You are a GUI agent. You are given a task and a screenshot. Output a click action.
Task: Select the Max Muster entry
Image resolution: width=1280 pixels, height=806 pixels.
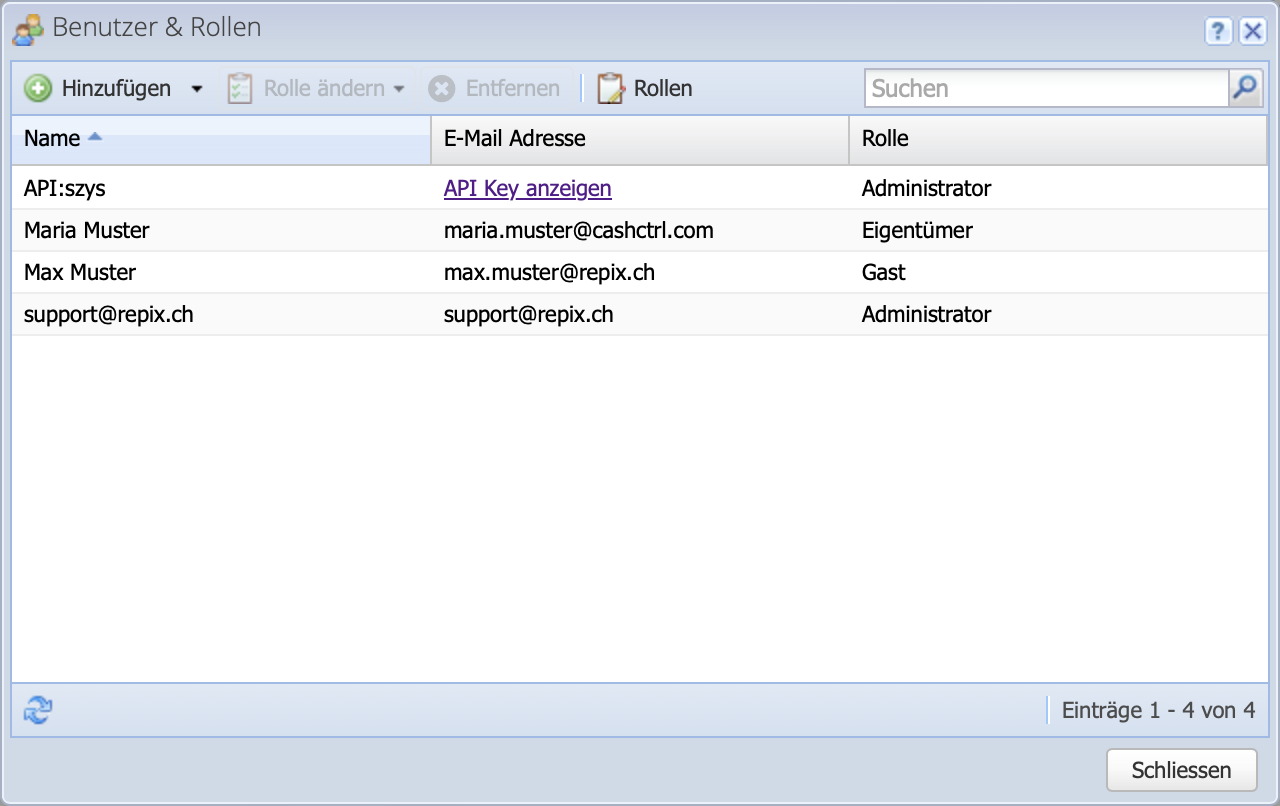pos(200,272)
